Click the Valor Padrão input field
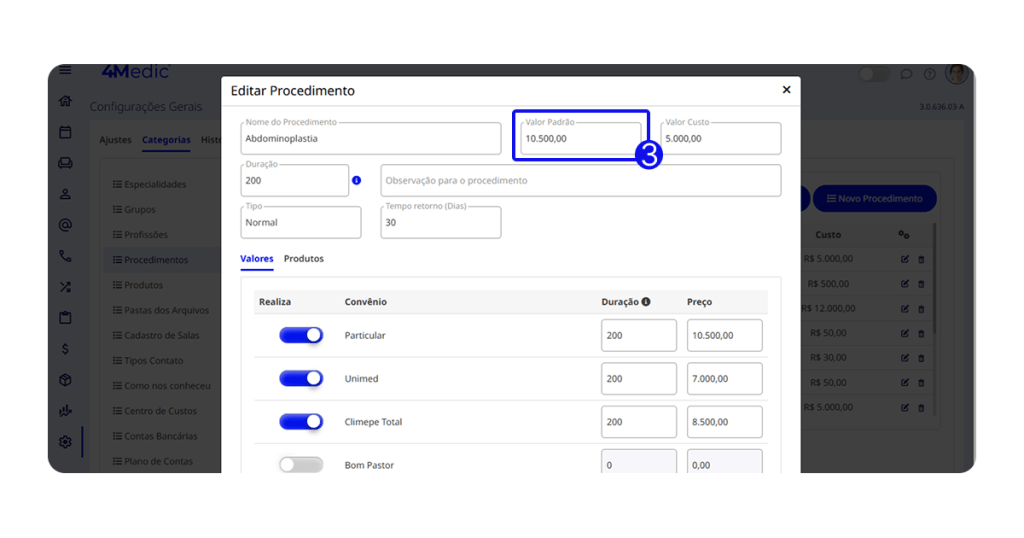This screenshot has height=538, width=1024. click(x=581, y=139)
